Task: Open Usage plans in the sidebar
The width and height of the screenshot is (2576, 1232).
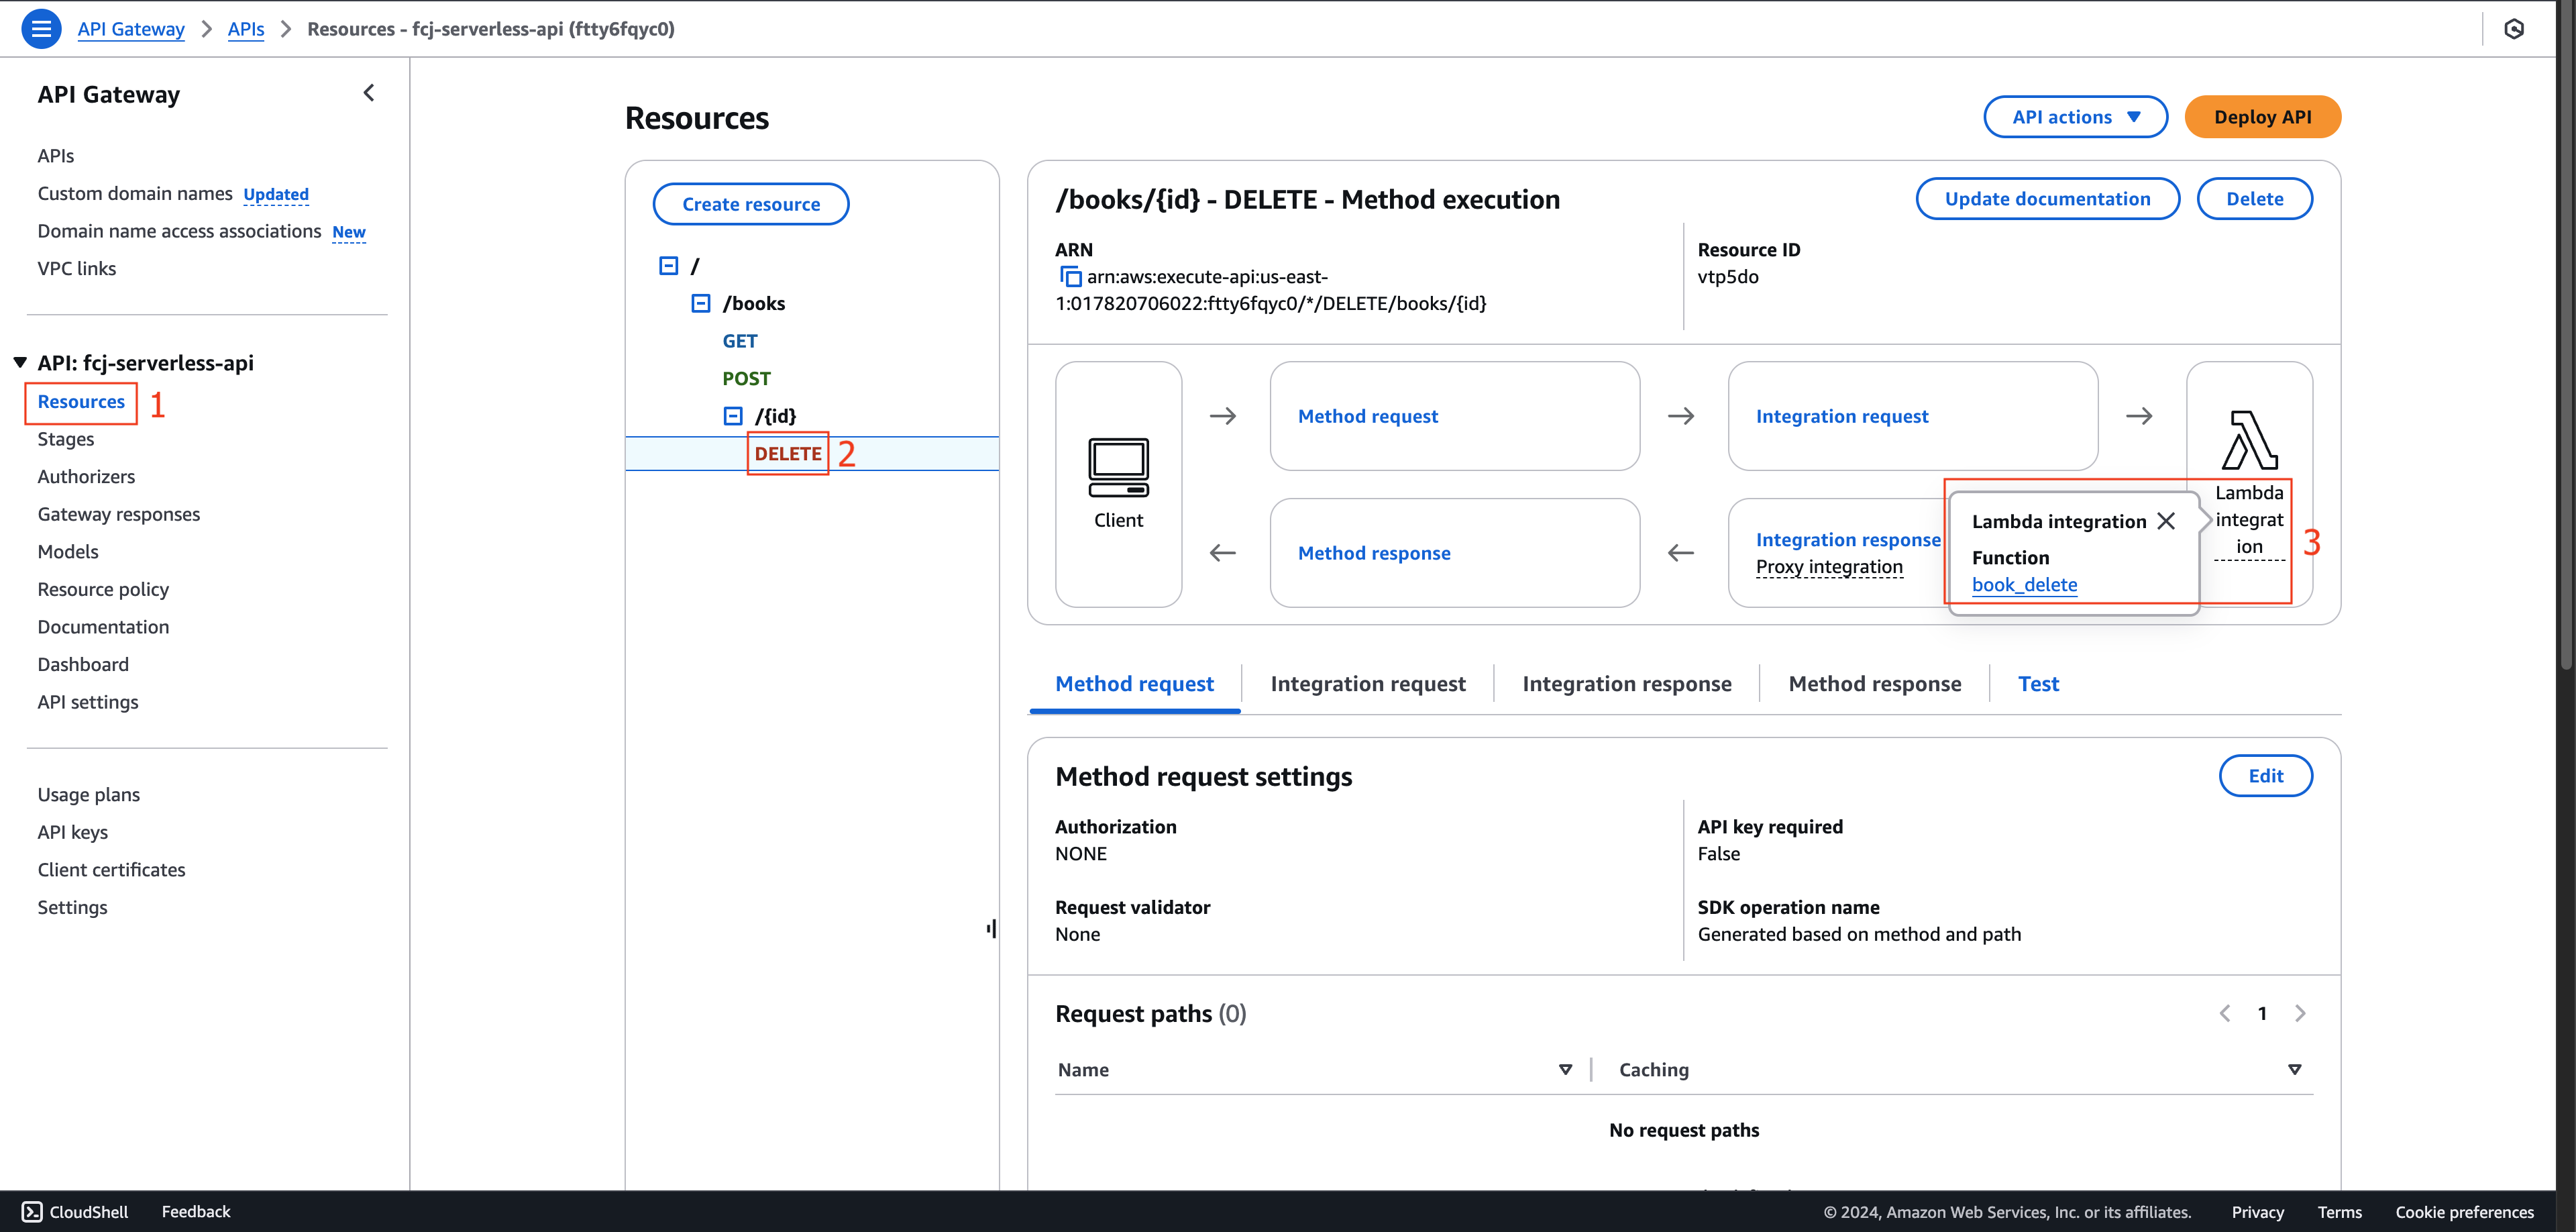Action: pos(89,795)
